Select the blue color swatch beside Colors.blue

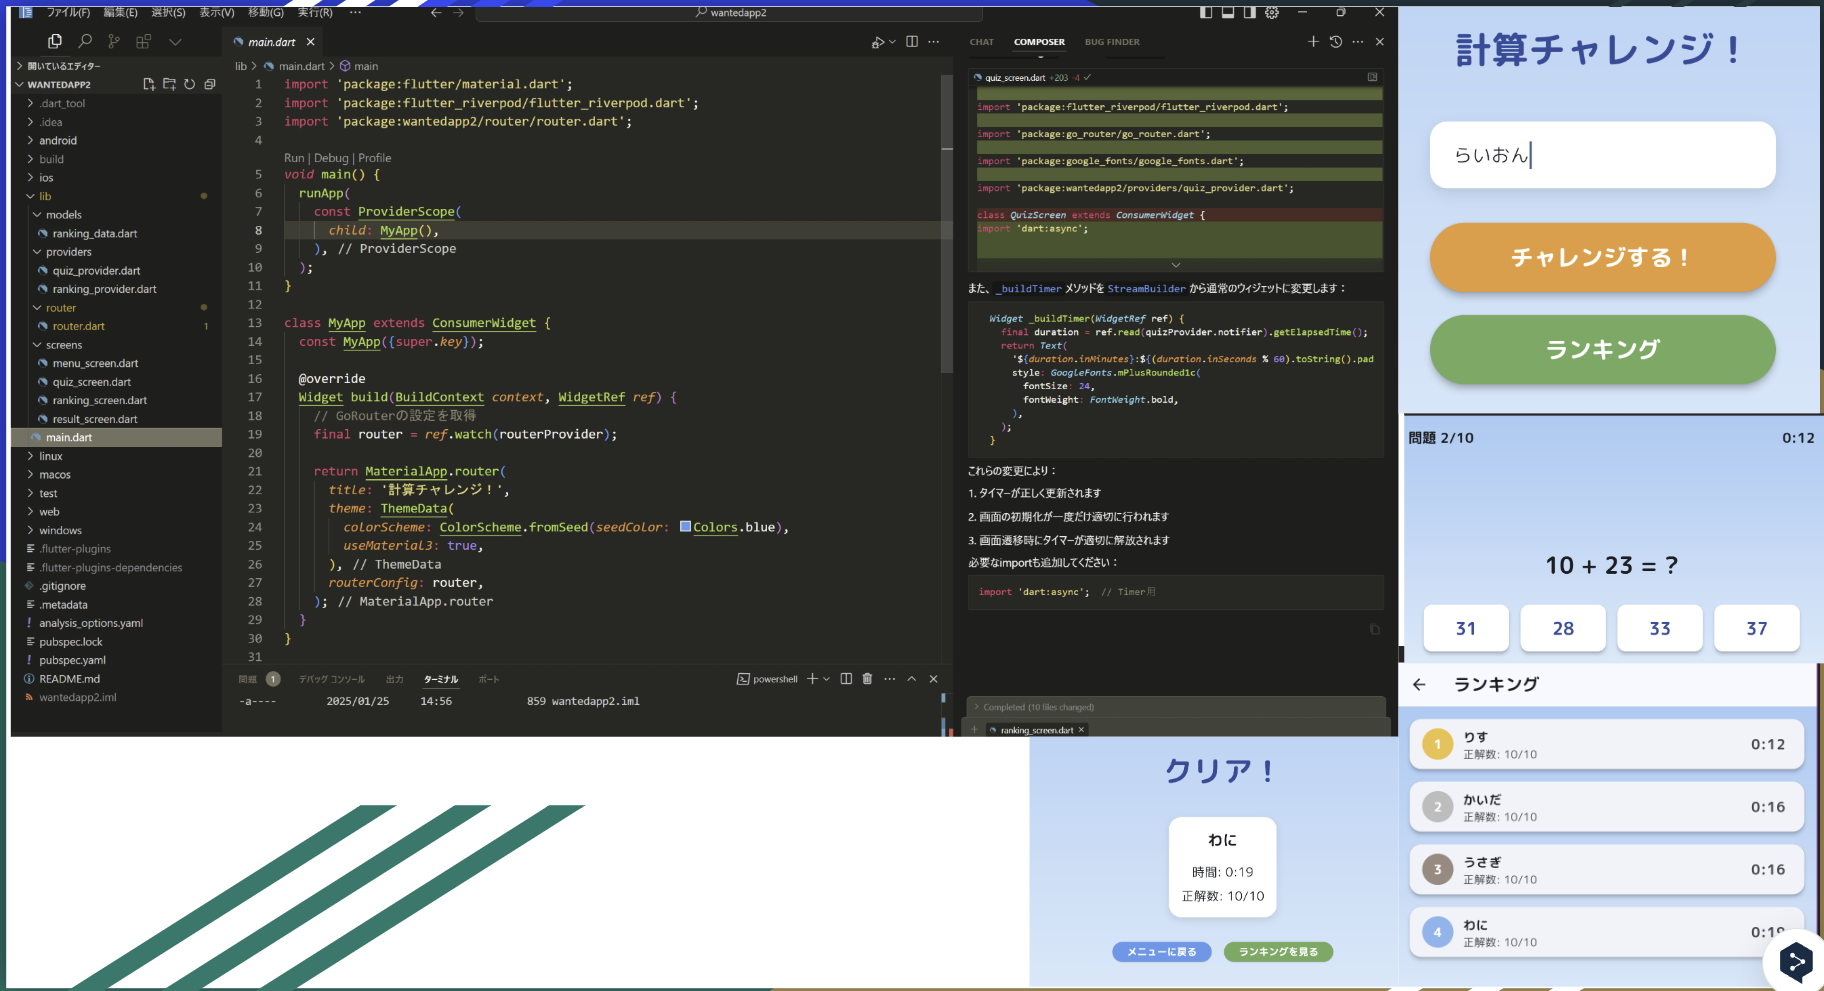(686, 527)
